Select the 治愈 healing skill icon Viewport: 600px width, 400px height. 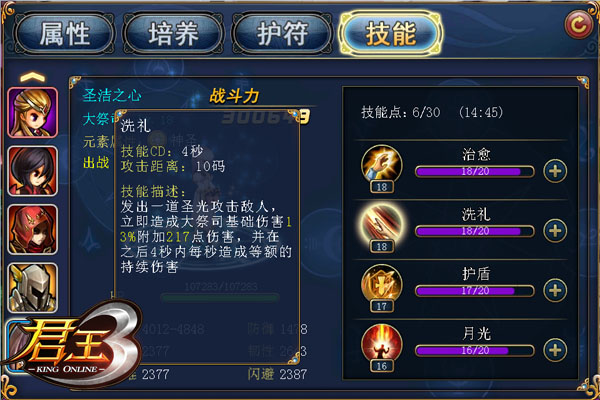point(382,165)
